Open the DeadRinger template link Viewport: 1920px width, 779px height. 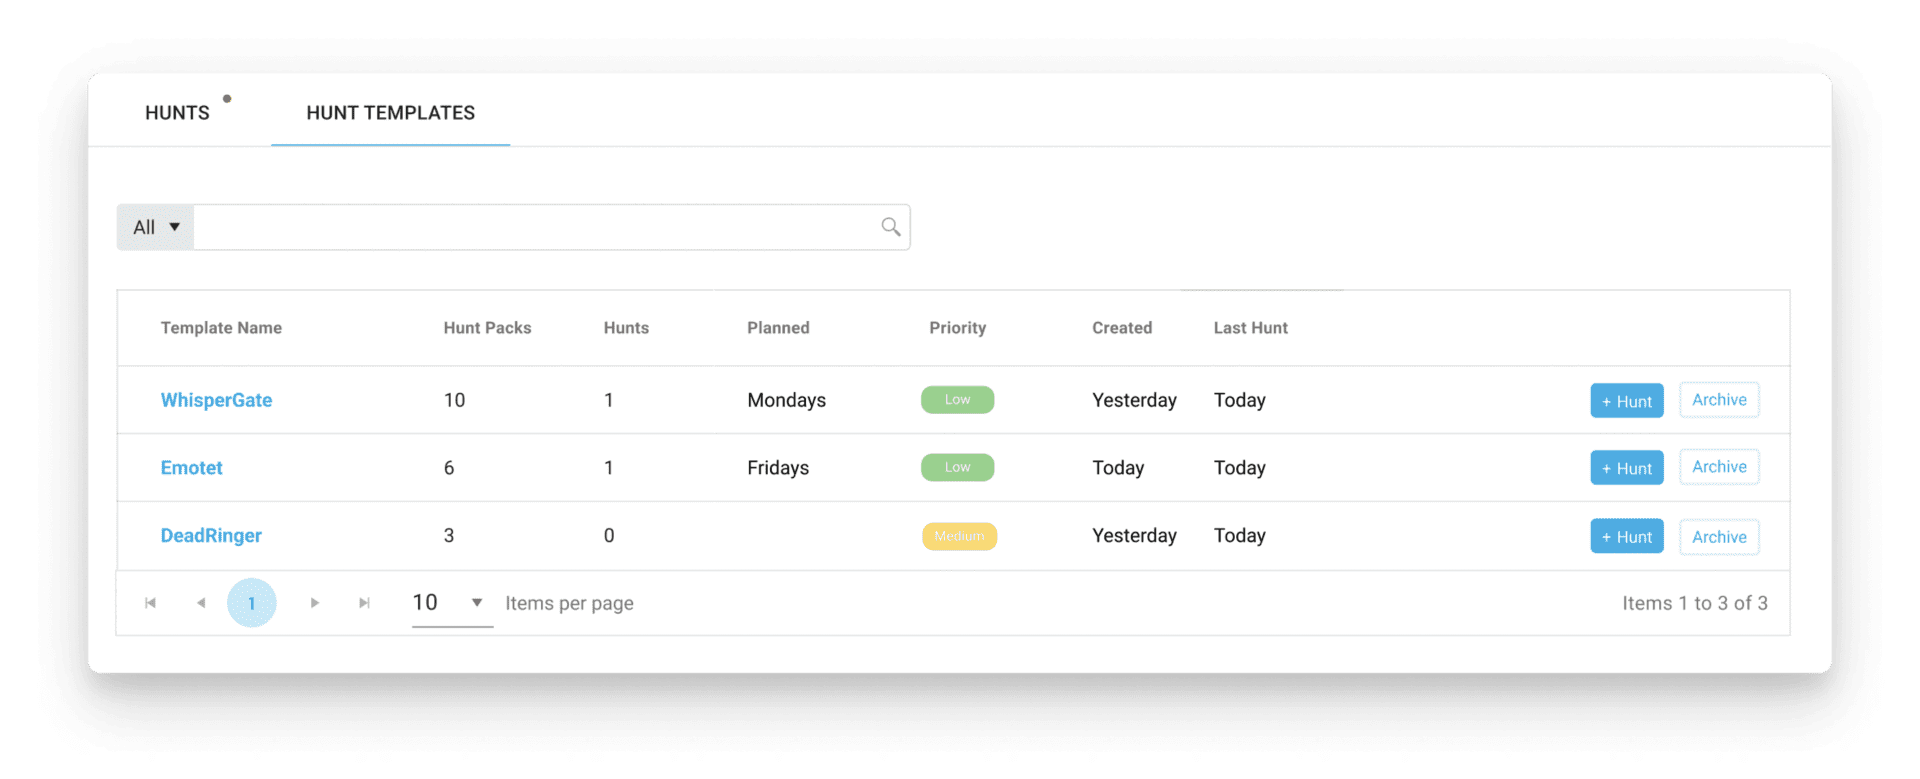(211, 536)
